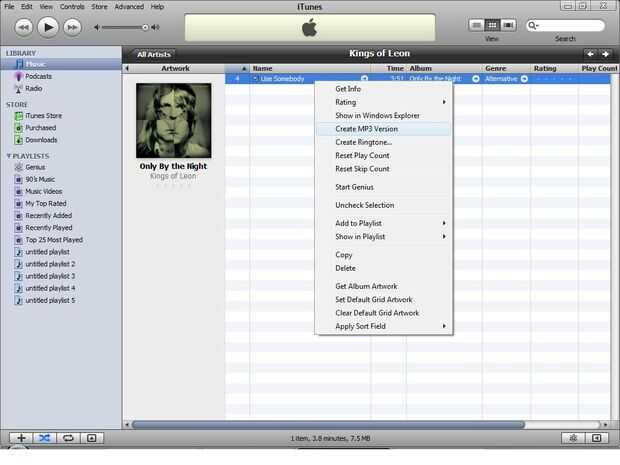Choose Get Album Artwork
Image resolution: width=620 pixels, height=465 pixels.
pos(384,286)
